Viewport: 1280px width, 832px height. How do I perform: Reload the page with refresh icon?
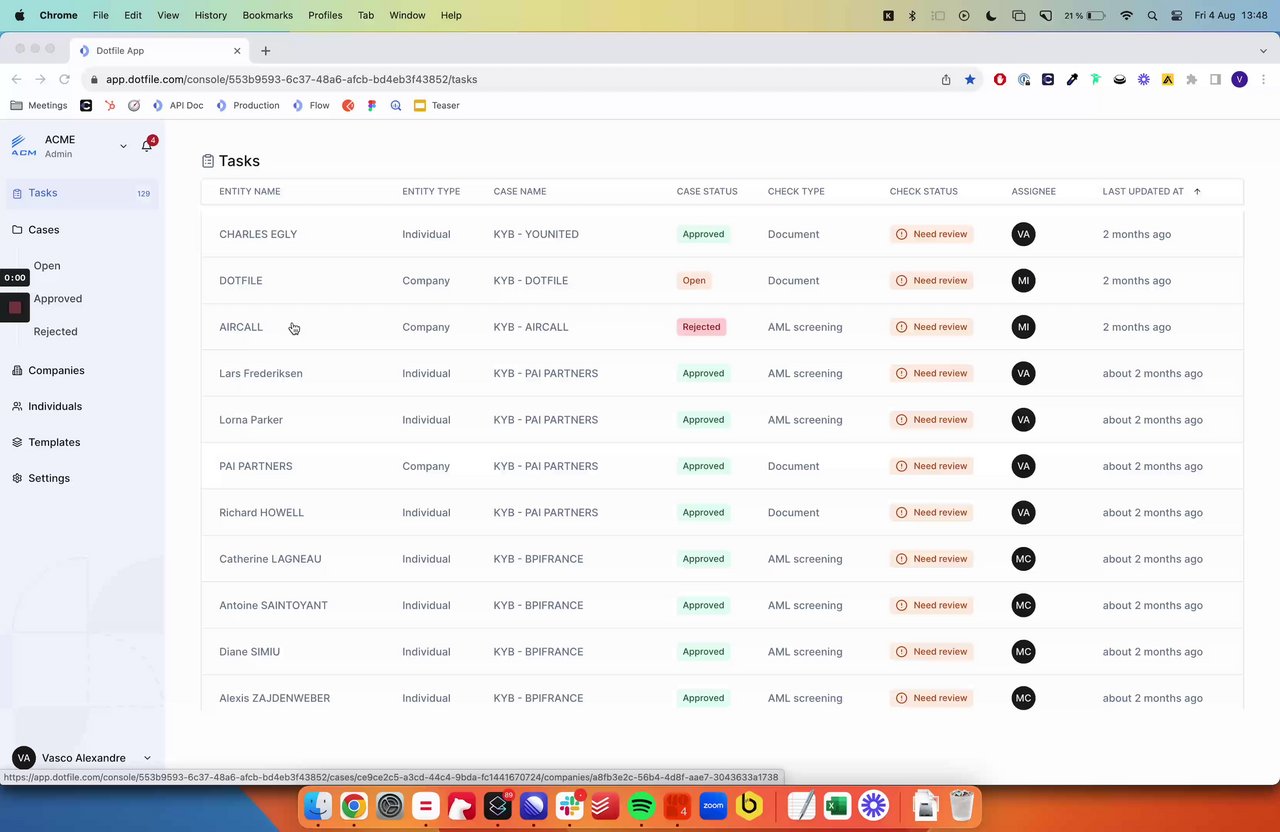pos(64,79)
